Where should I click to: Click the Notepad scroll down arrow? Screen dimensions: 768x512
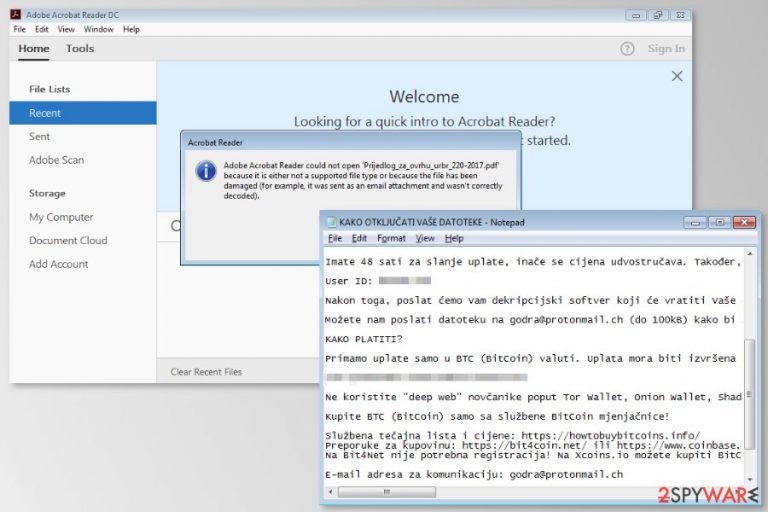[749, 479]
